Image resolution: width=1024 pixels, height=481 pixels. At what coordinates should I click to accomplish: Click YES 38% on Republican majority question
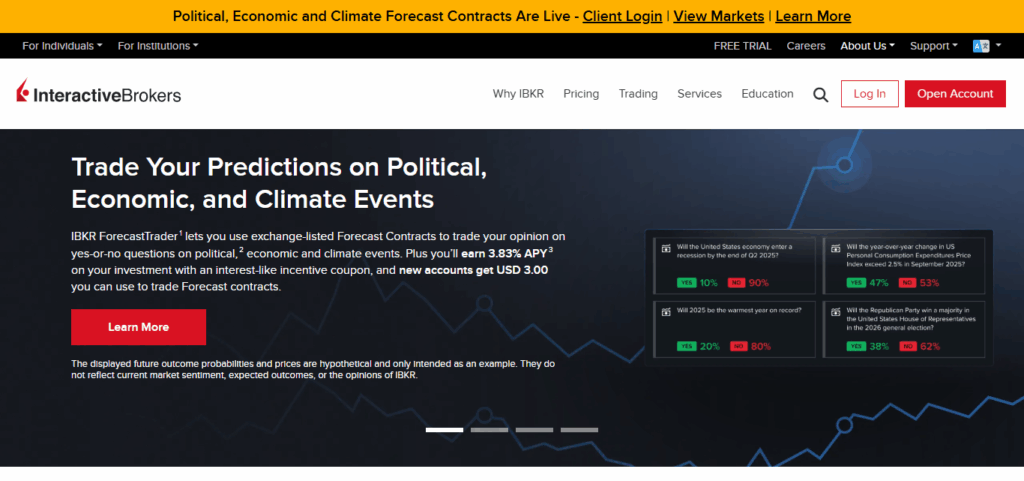867,346
